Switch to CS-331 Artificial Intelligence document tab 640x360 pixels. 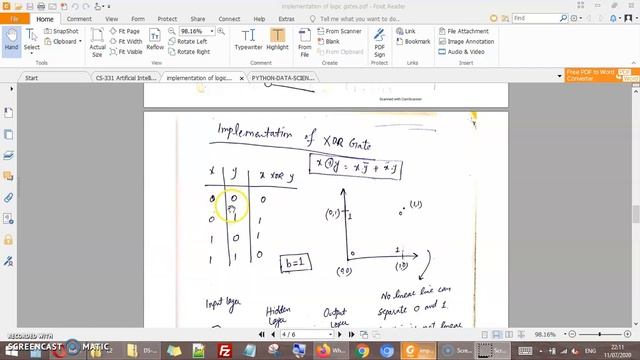point(126,78)
